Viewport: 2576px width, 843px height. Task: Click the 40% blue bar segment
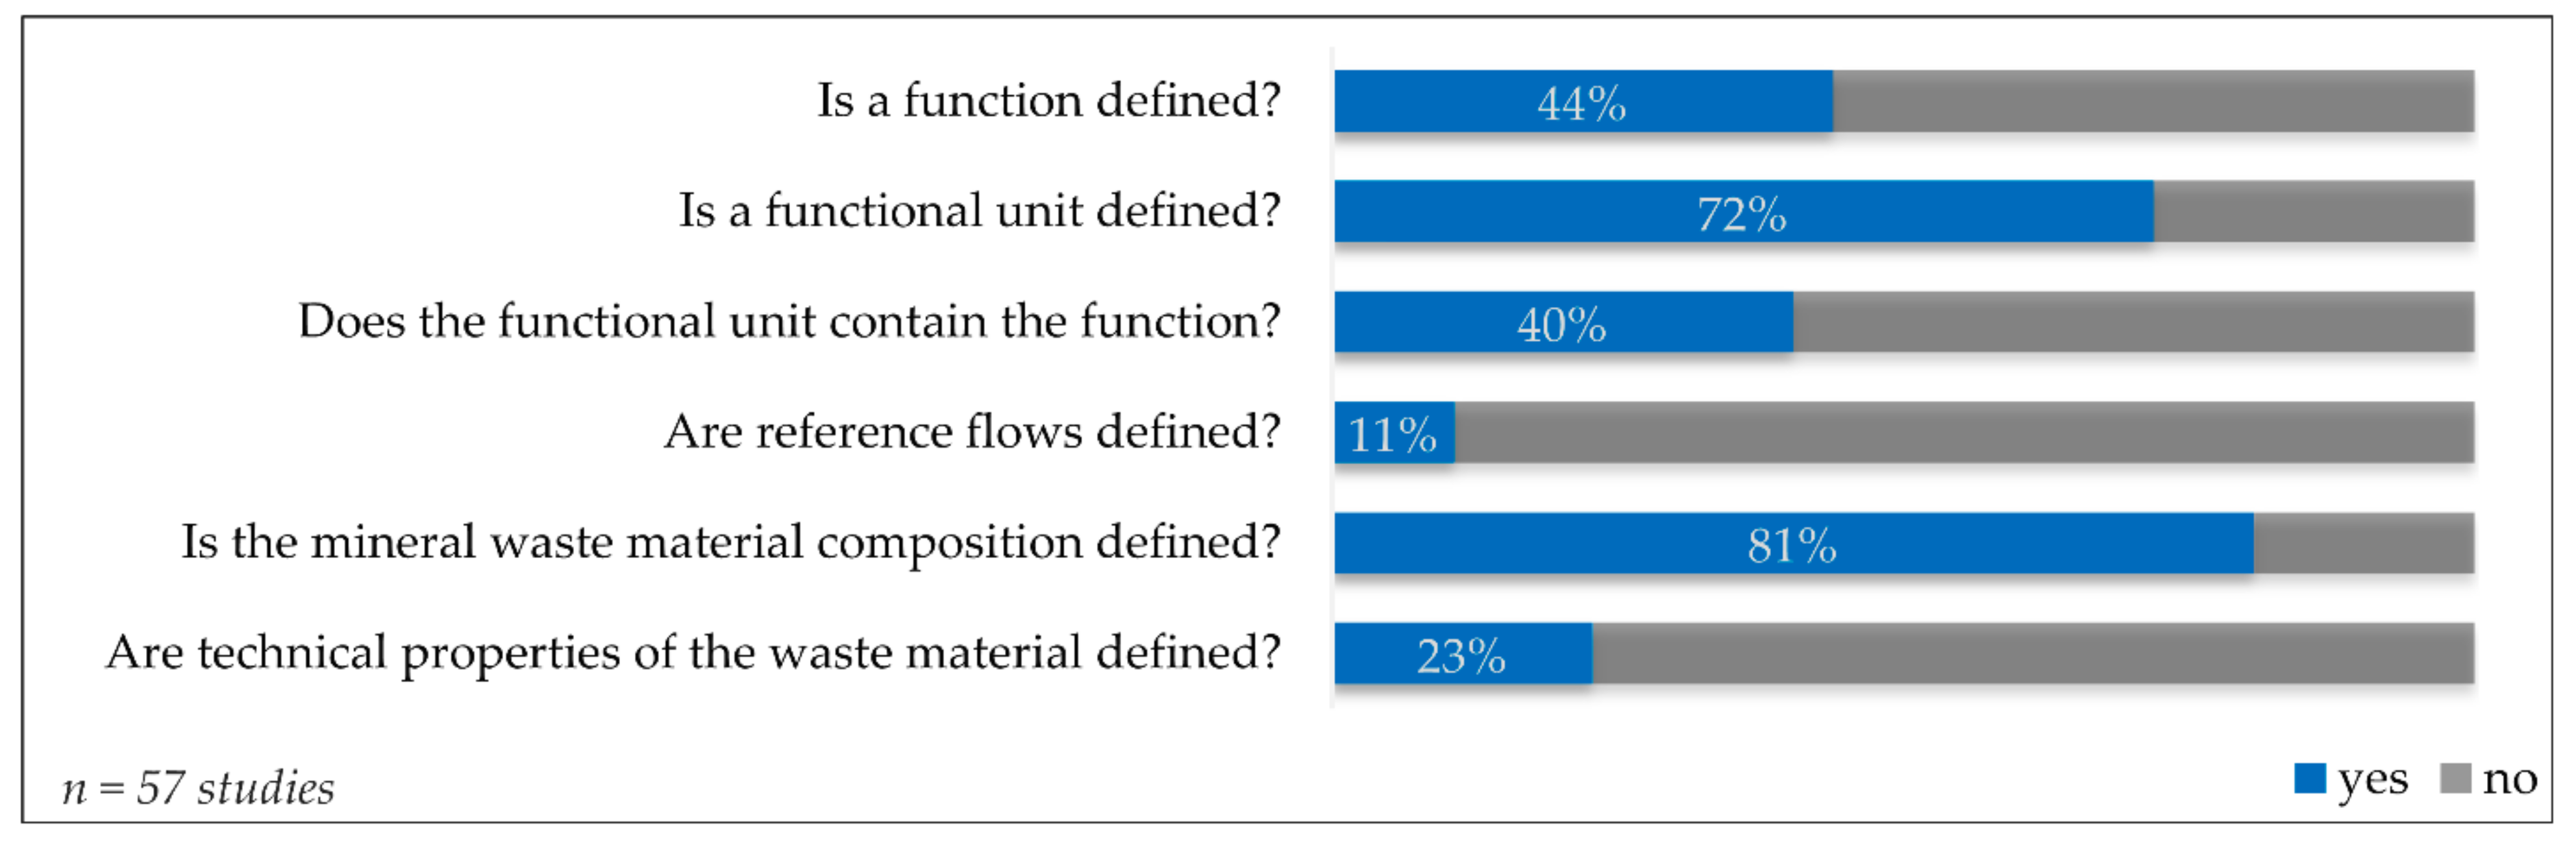coord(1563,322)
